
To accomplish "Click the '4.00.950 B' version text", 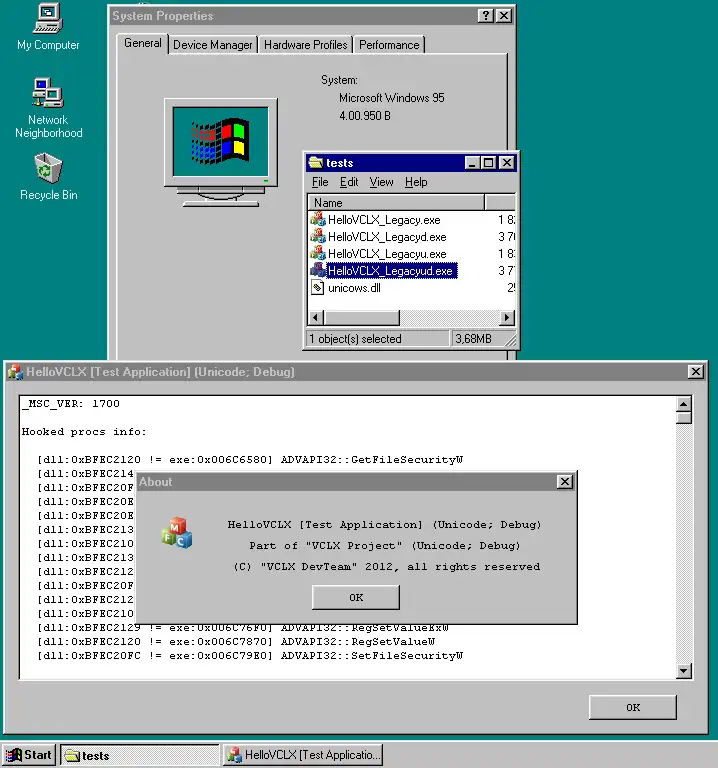I will (365, 116).
